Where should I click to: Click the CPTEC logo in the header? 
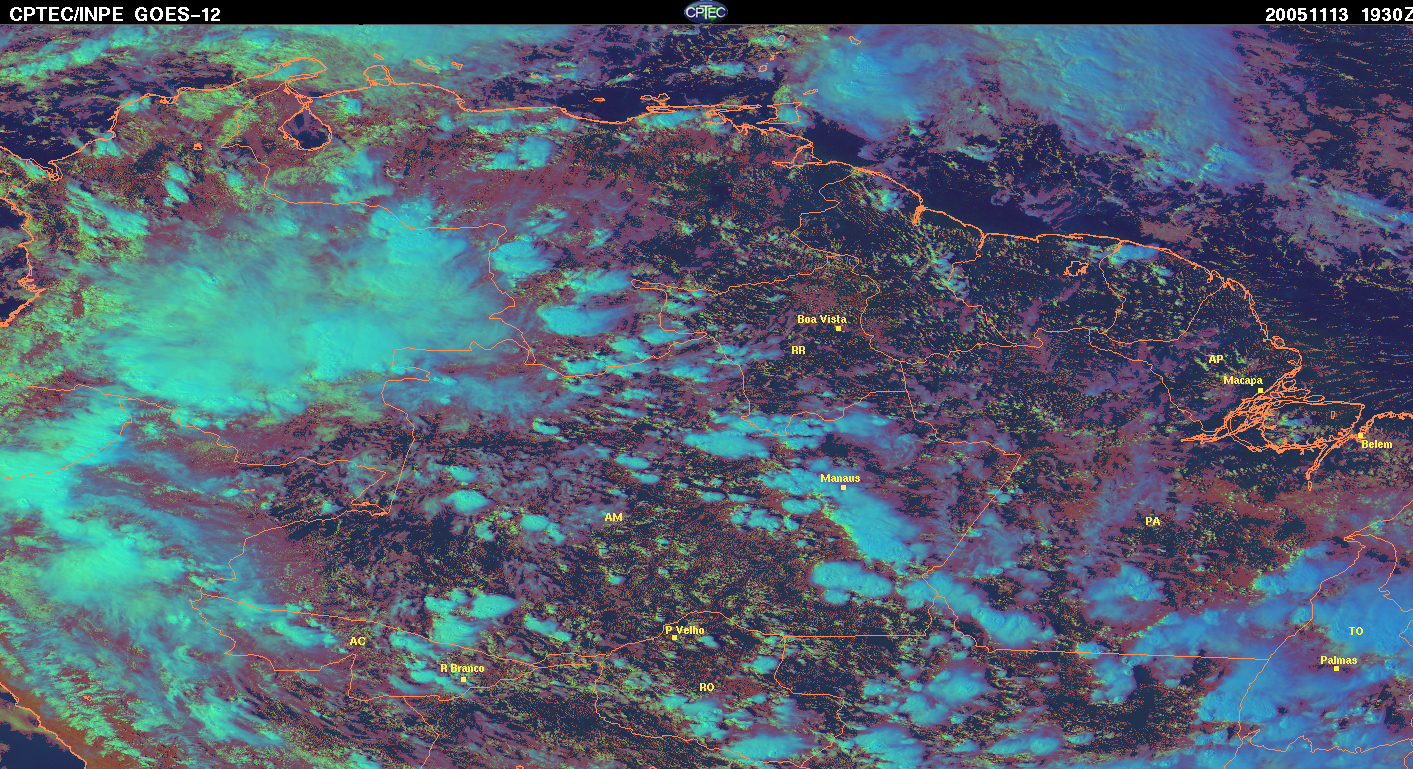click(x=705, y=11)
